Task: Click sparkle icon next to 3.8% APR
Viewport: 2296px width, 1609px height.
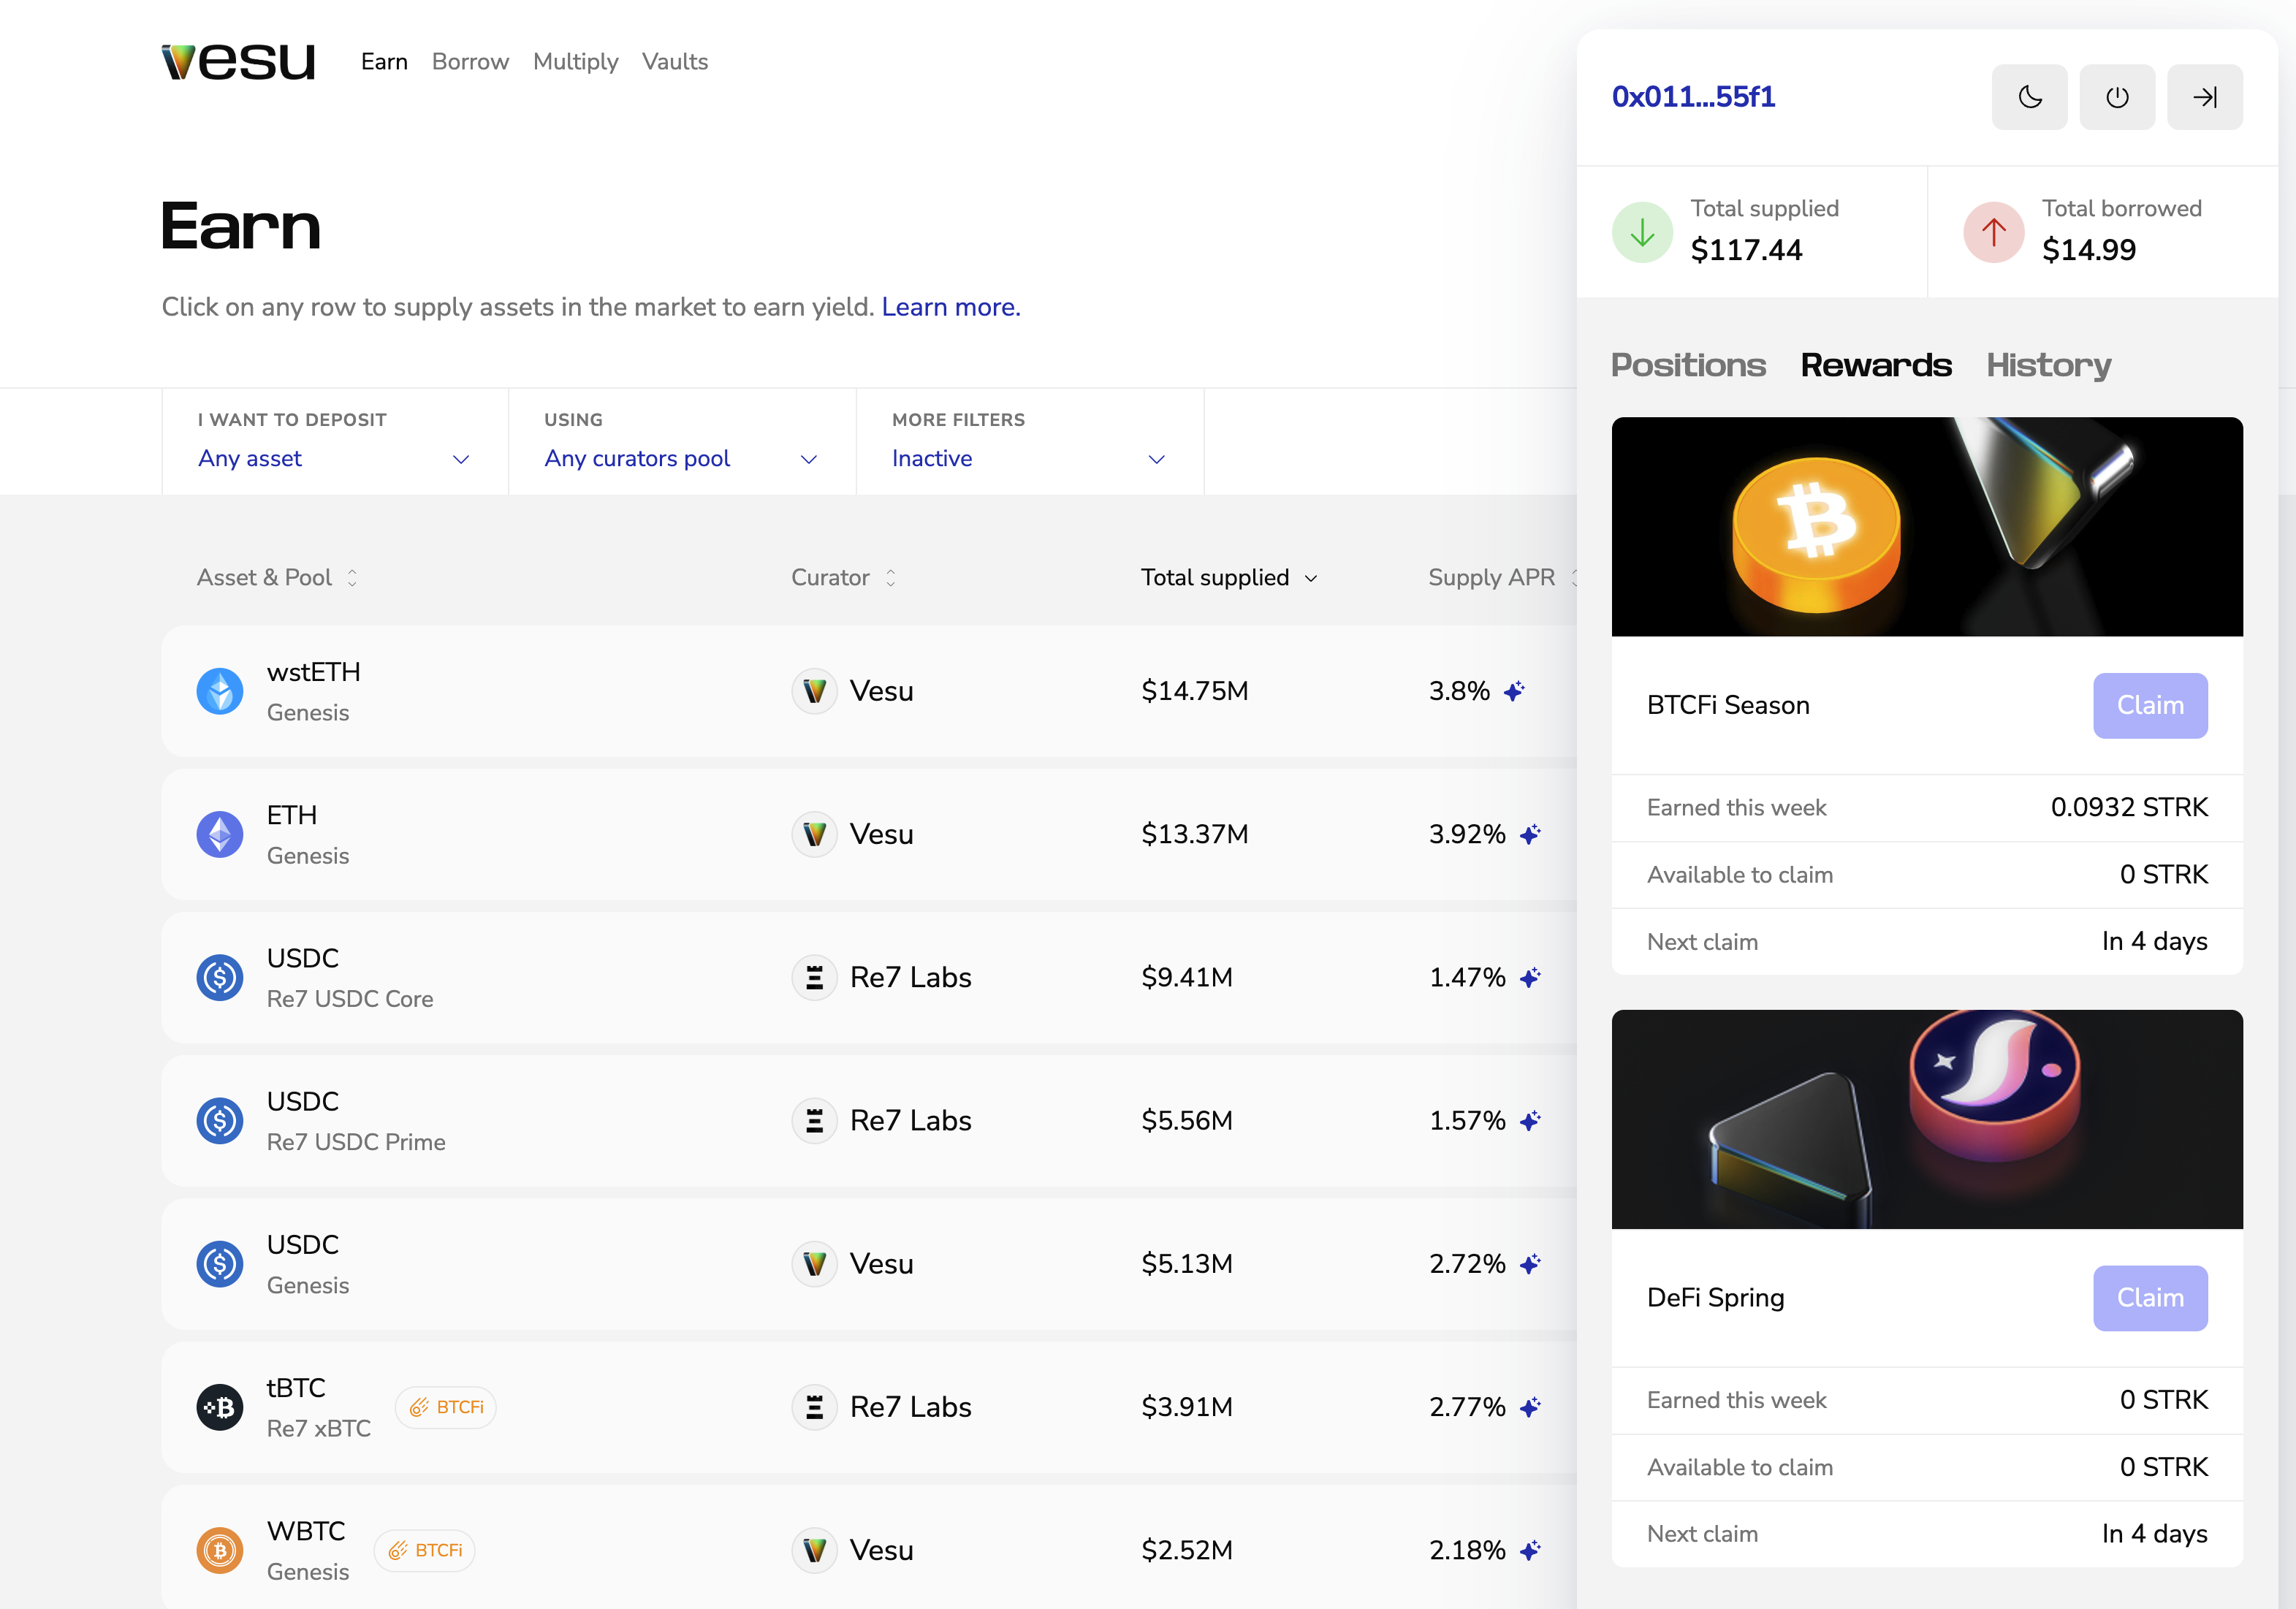Action: point(1515,691)
